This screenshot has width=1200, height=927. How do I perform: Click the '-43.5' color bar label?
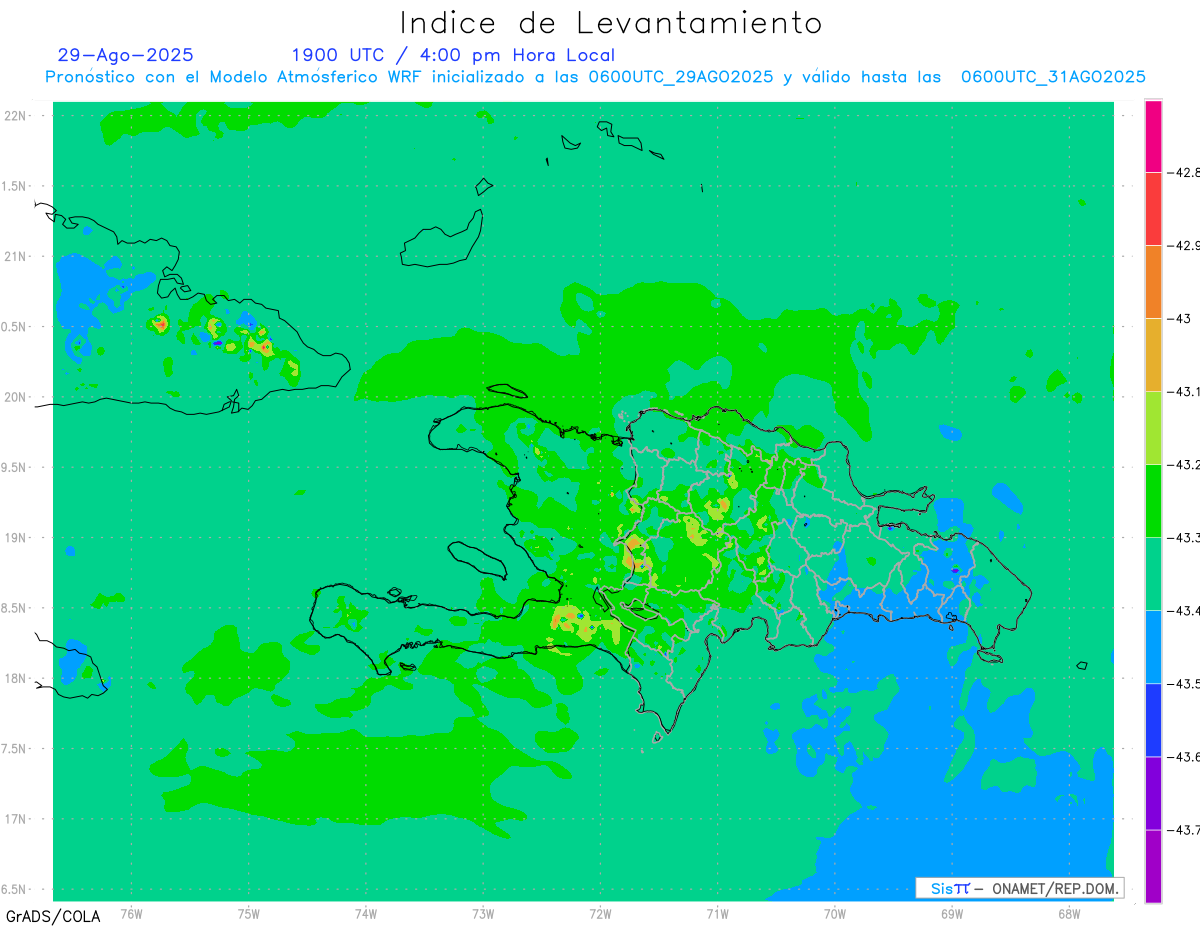click(x=1184, y=684)
